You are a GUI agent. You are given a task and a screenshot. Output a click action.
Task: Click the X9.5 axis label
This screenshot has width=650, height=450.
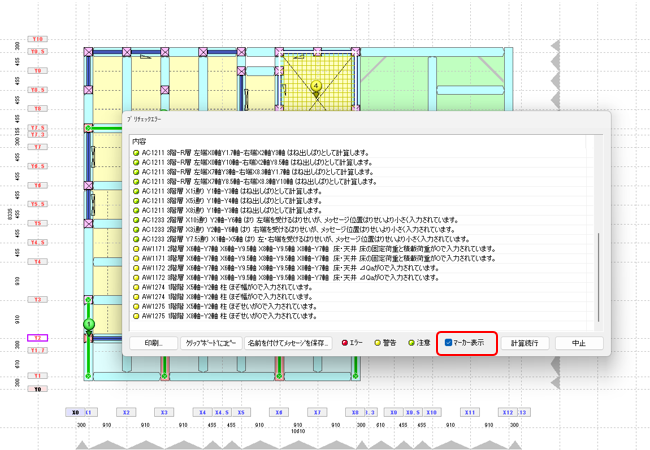tap(412, 412)
